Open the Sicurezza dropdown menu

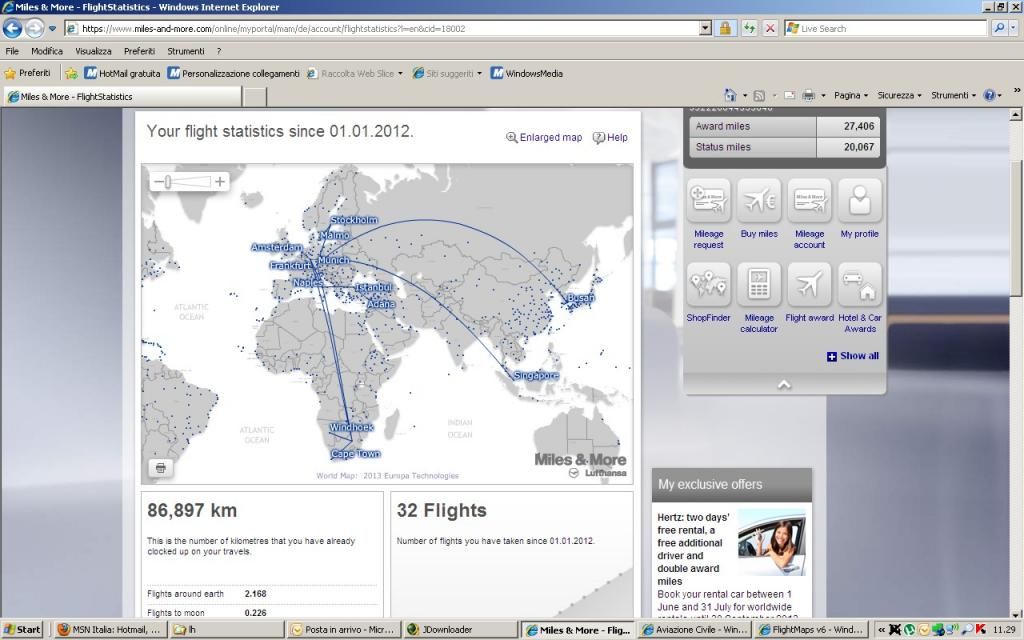(899, 95)
